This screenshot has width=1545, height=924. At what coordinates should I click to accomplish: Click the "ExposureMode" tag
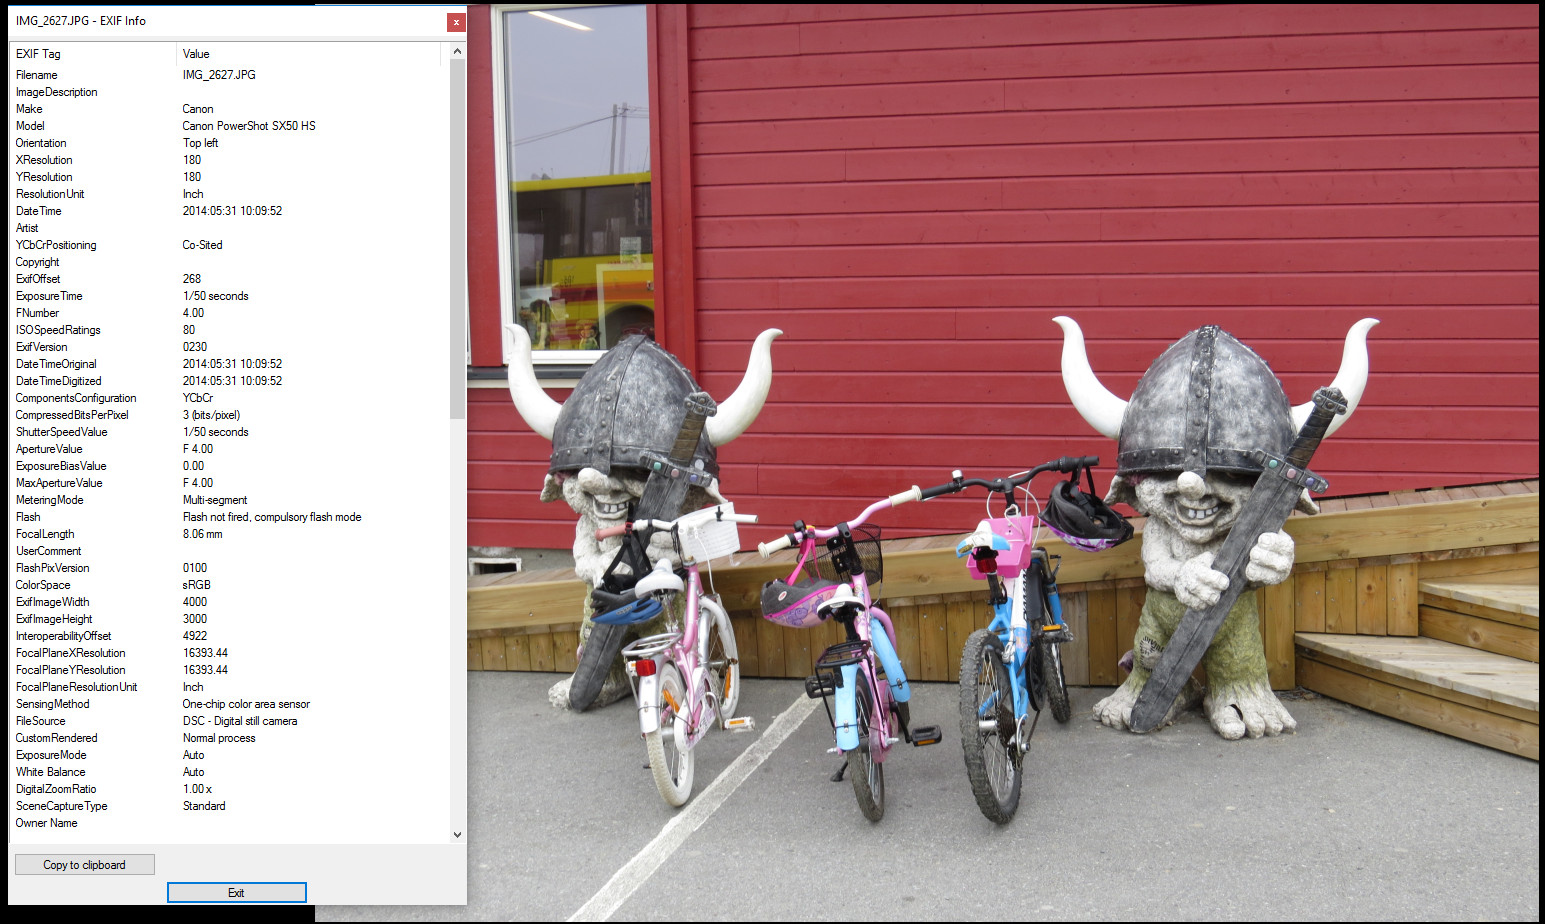[51, 755]
